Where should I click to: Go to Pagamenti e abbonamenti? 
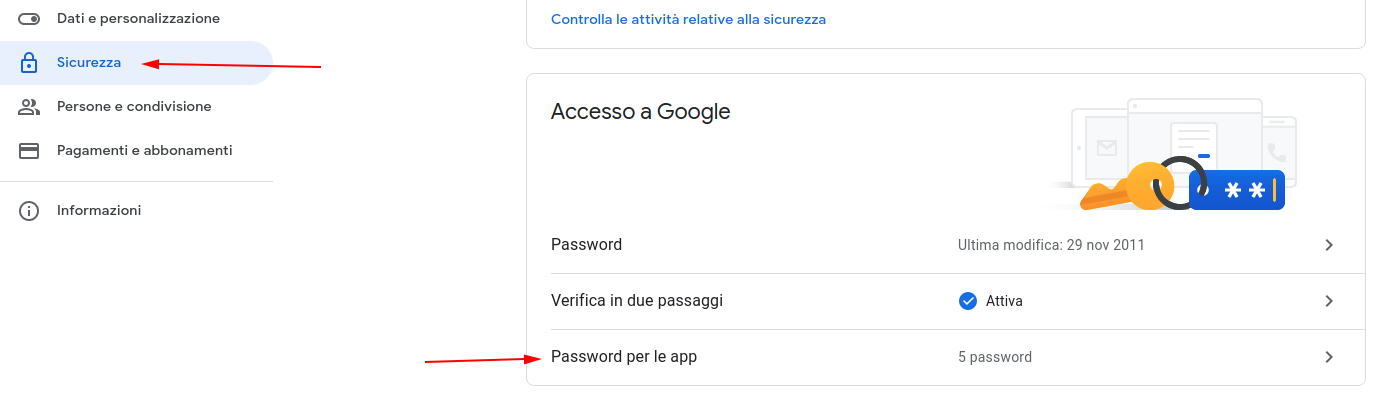[144, 151]
